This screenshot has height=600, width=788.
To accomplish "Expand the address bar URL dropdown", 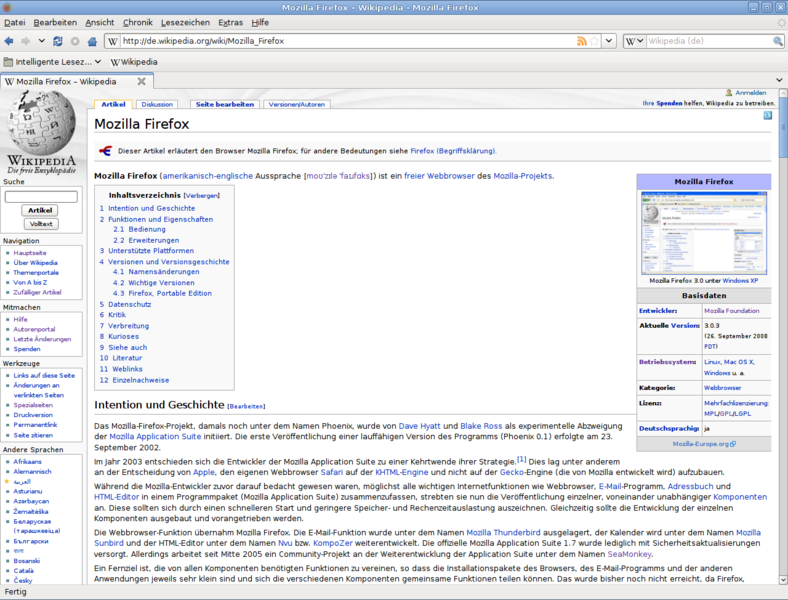I will coord(609,41).
